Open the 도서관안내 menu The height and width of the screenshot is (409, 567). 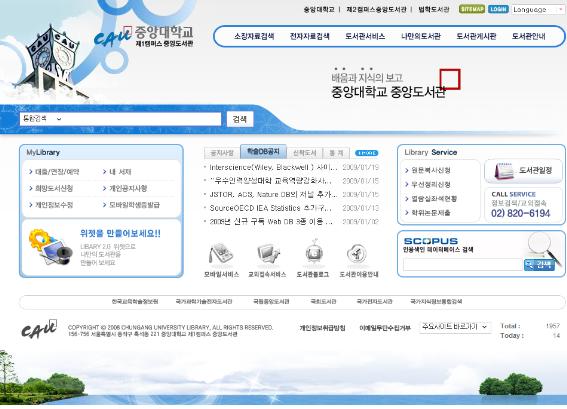(x=528, y=36)
